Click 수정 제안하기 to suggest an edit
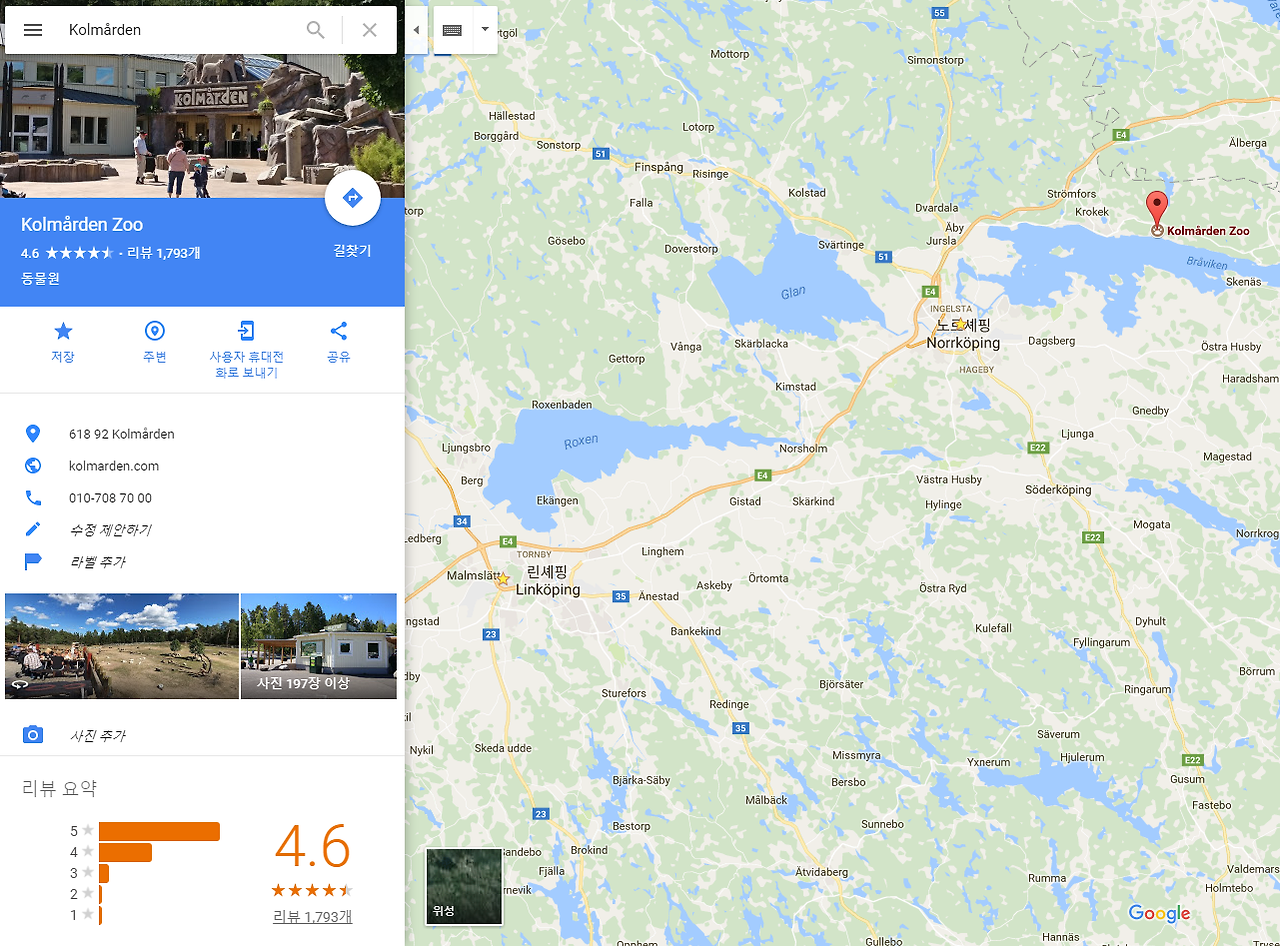 point(110,530)
